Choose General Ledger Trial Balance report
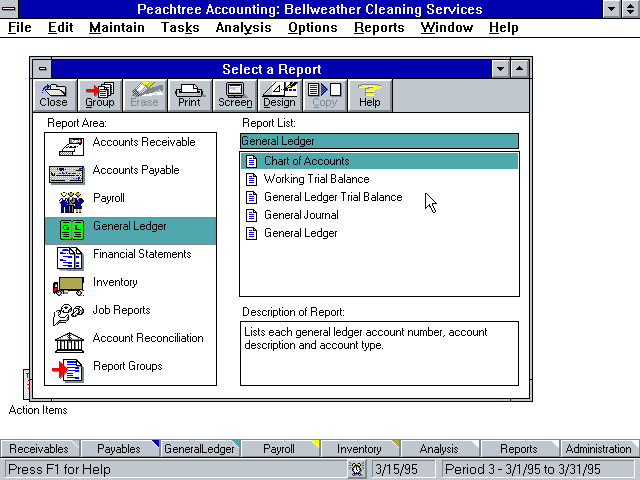This screenshot has height=480, width=640. pos(379,197)
